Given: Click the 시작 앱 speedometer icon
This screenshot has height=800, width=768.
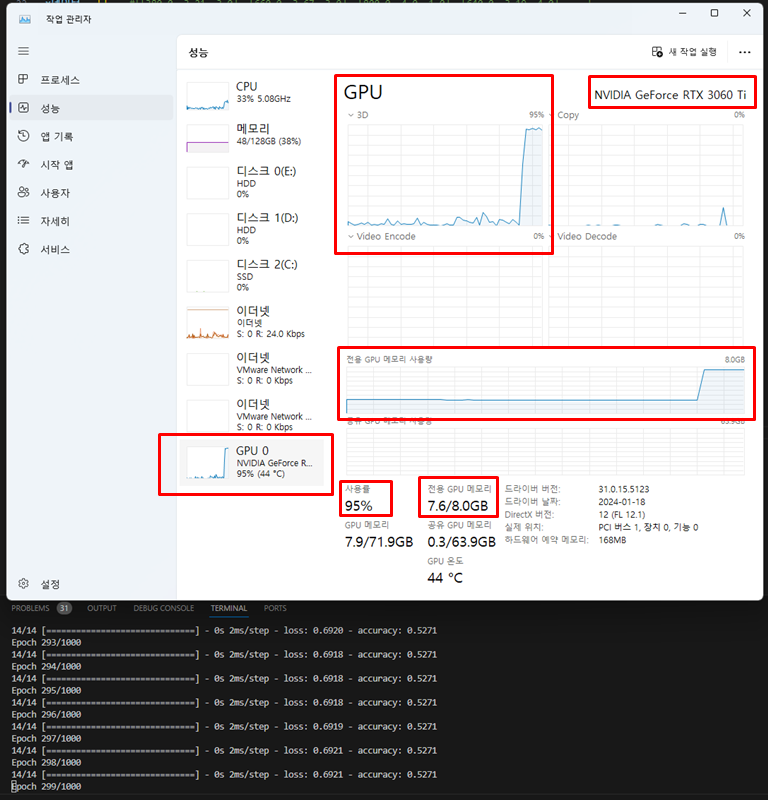Looking at the screenshot, I should tap(23, 164).
